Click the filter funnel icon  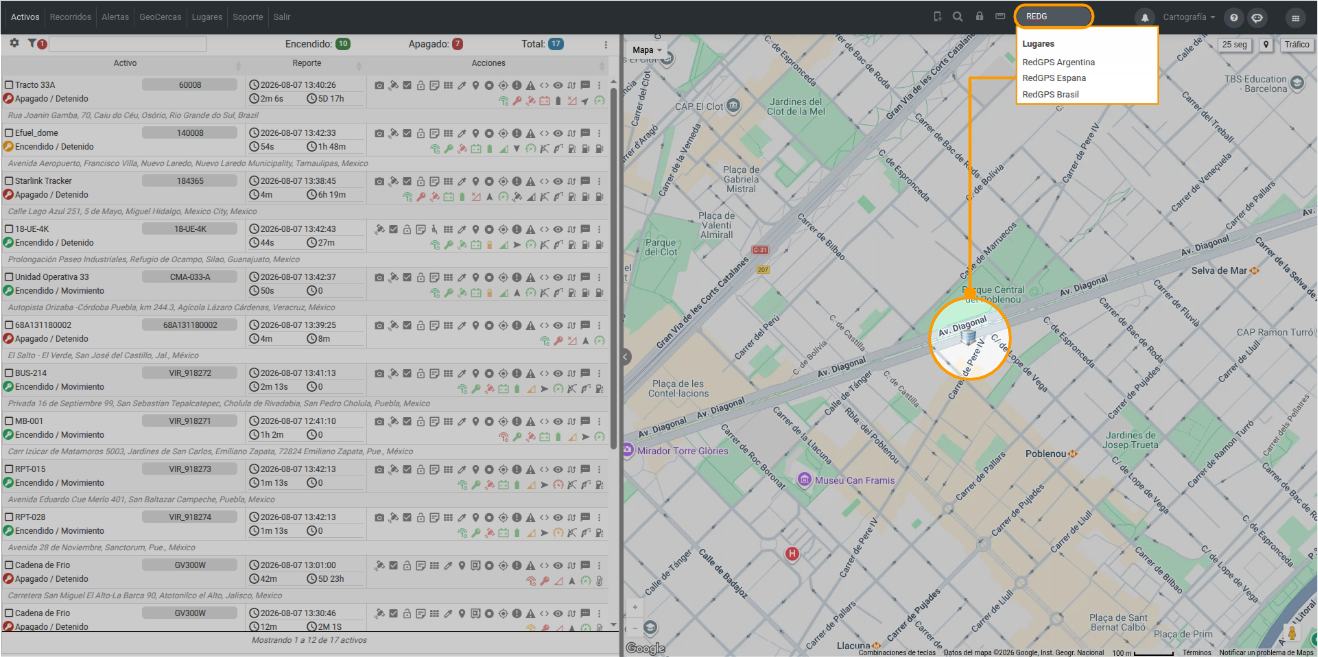[32, 44]
